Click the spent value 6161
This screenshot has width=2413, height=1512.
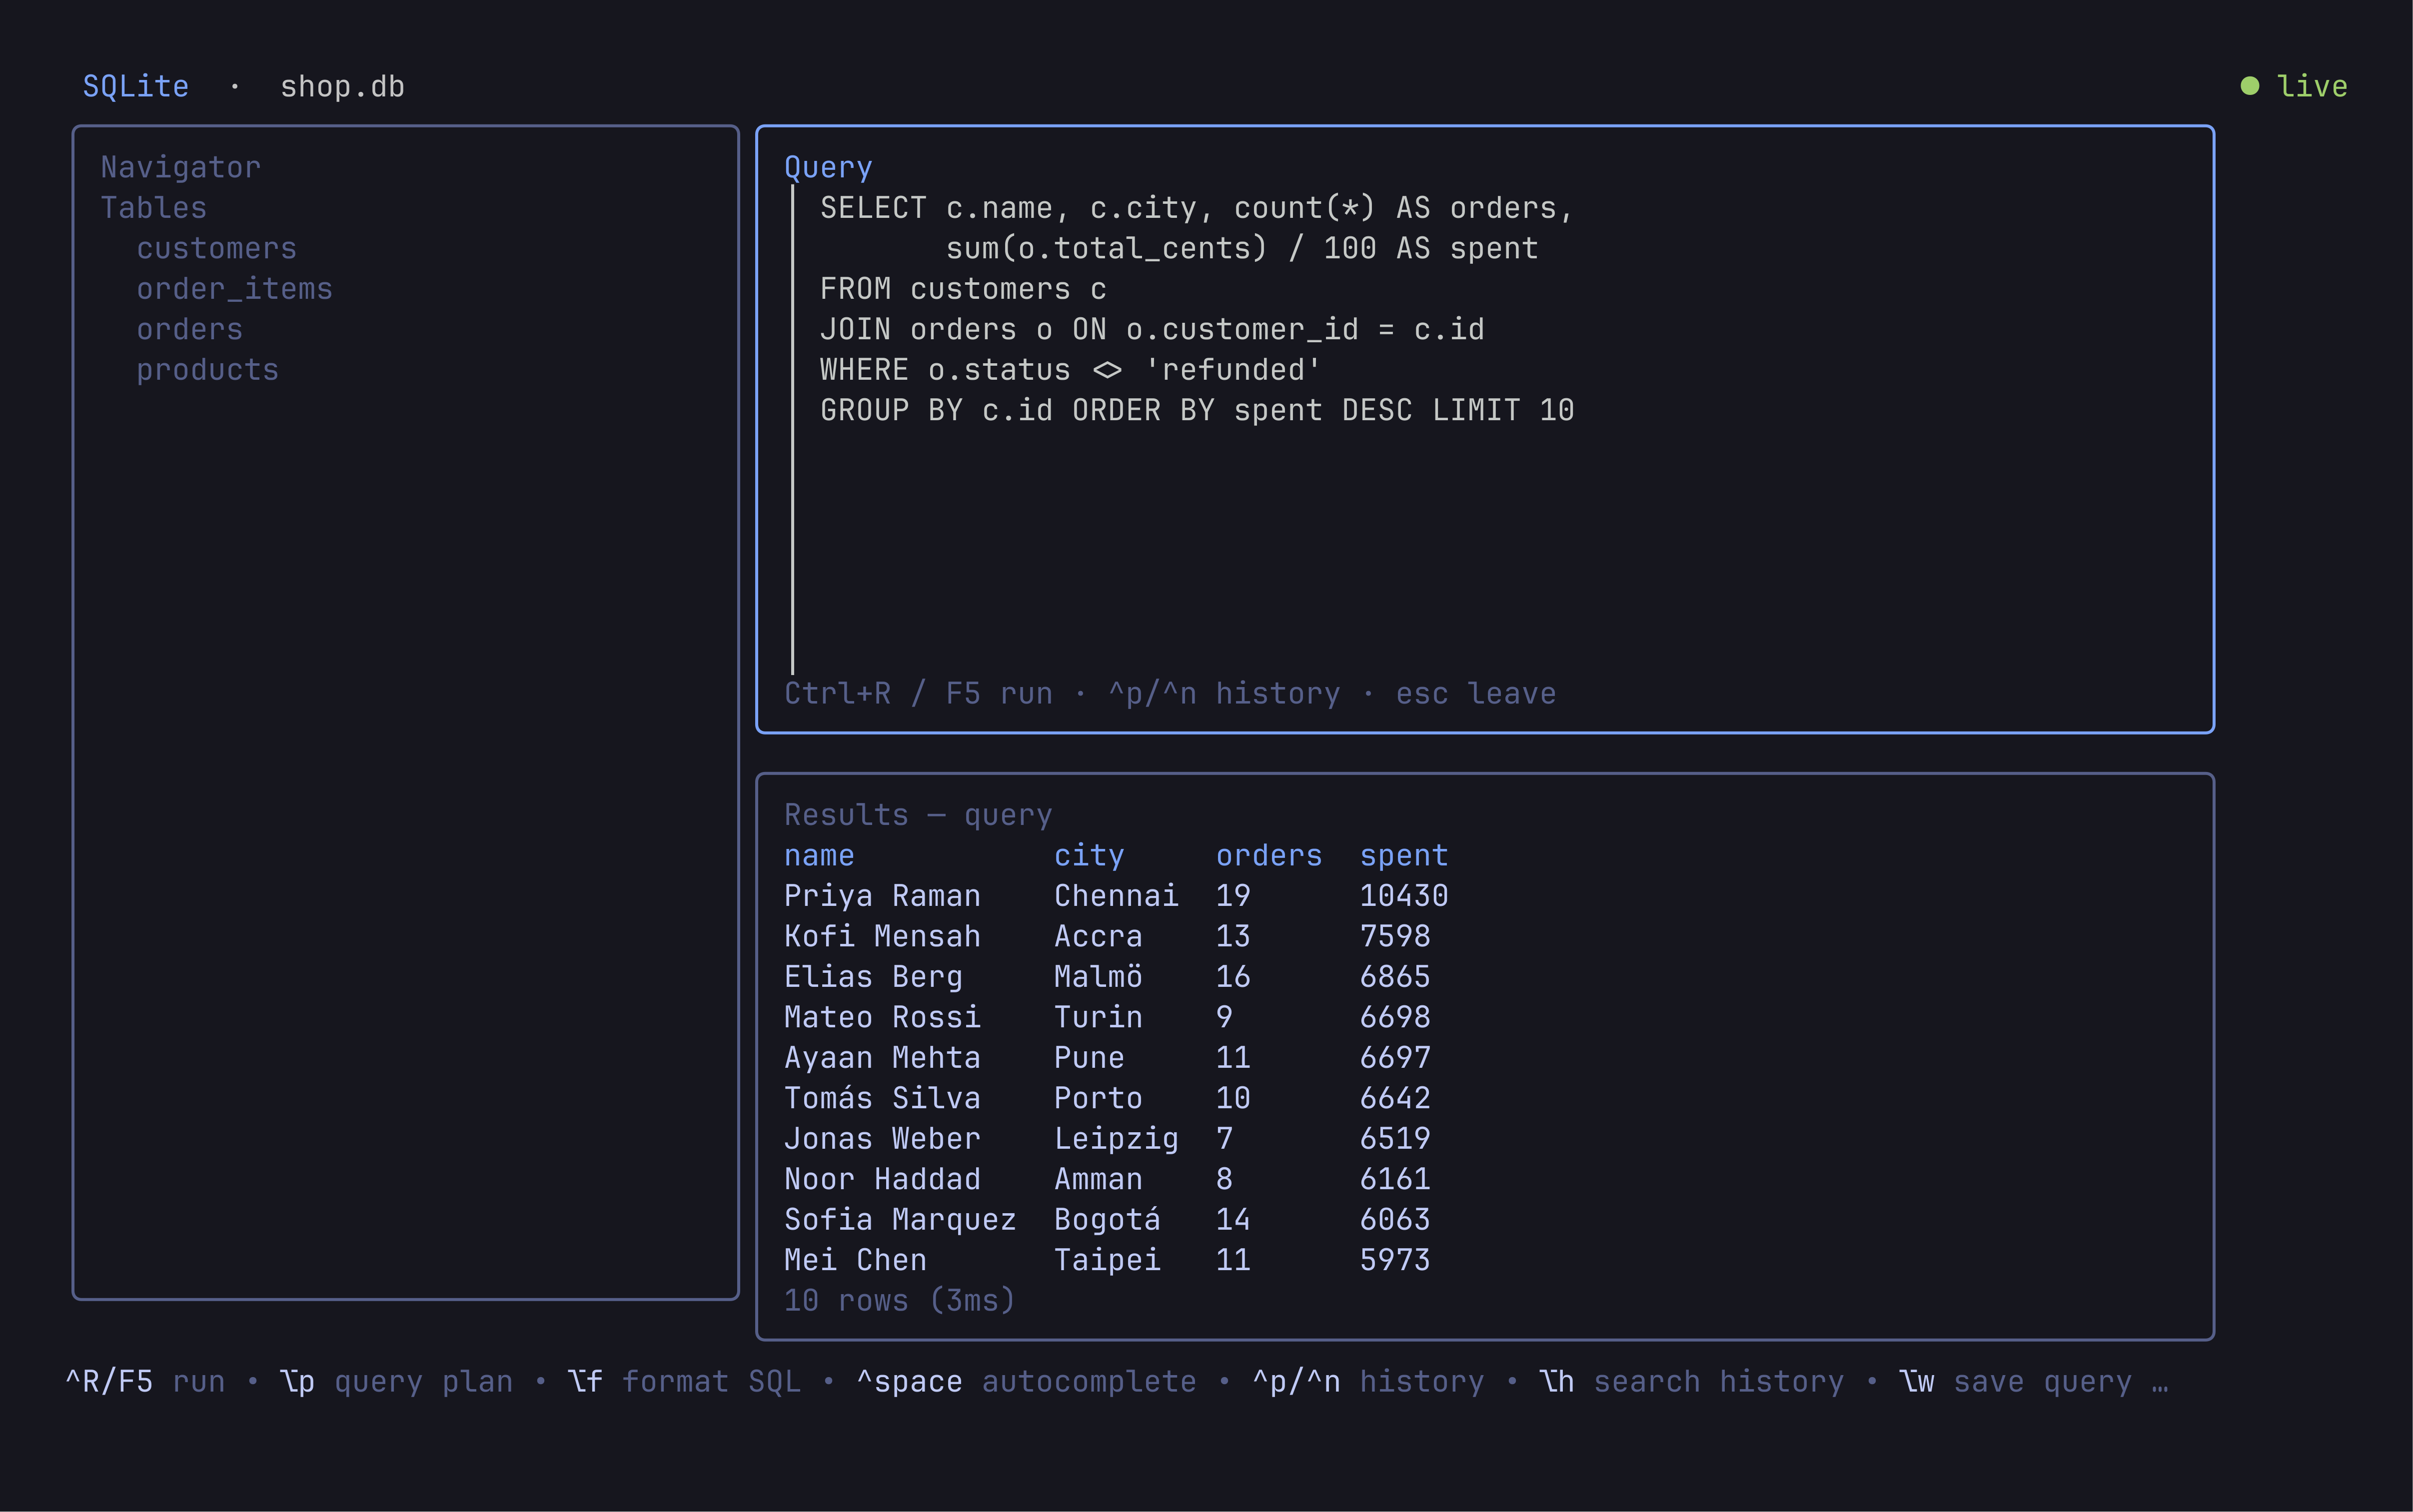click(1395, 1180)
